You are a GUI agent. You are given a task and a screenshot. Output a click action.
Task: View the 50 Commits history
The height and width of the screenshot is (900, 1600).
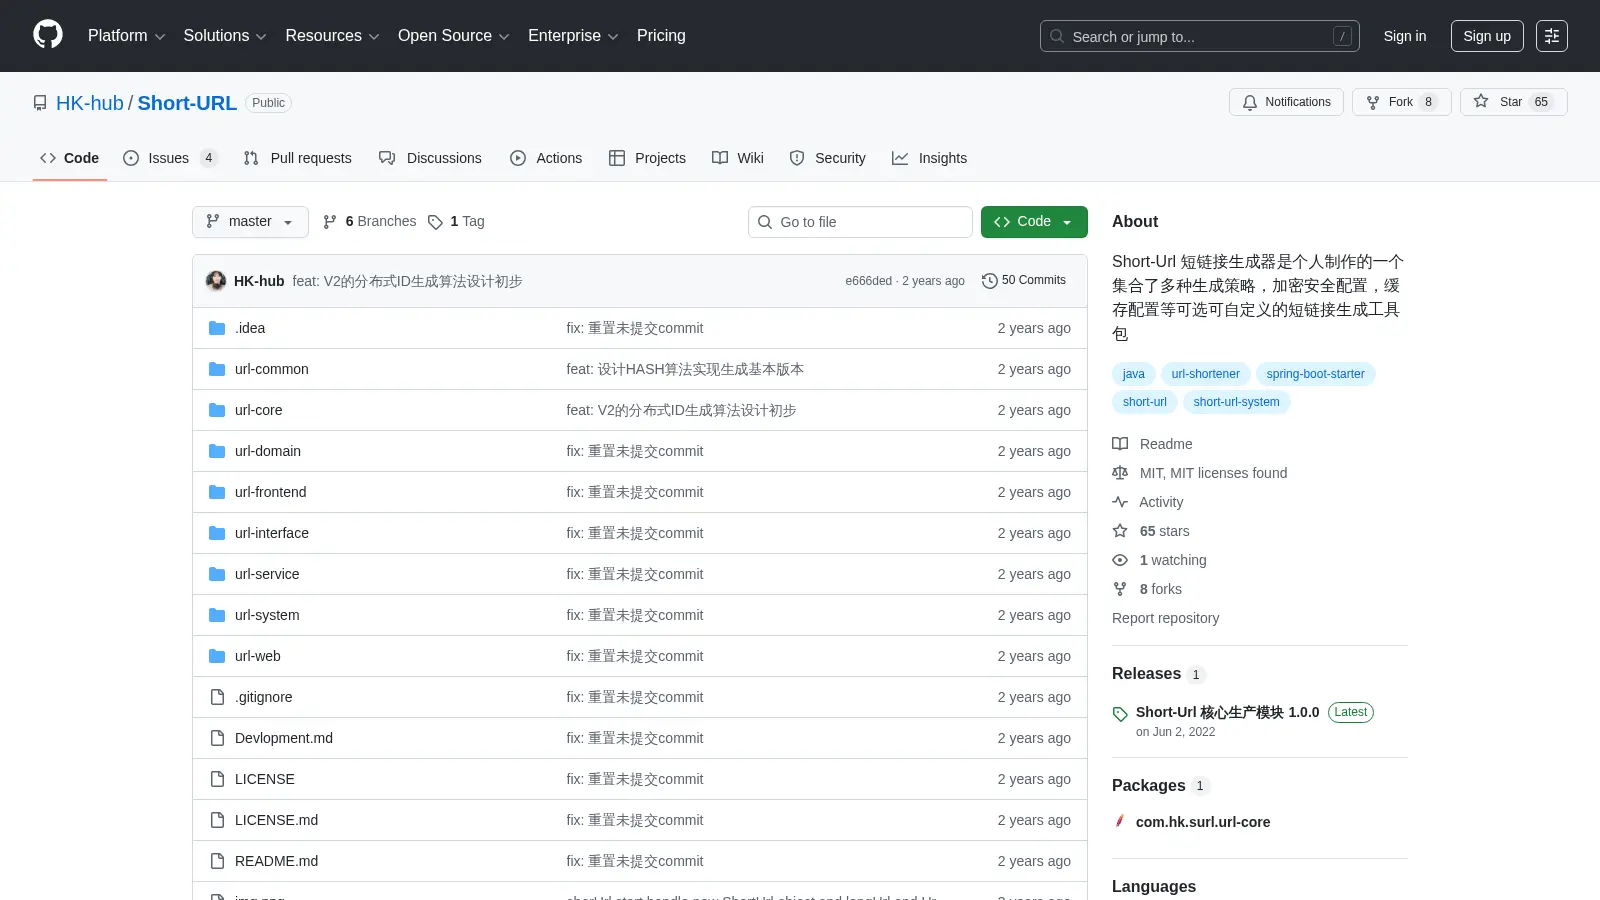tap(1024, 281)
